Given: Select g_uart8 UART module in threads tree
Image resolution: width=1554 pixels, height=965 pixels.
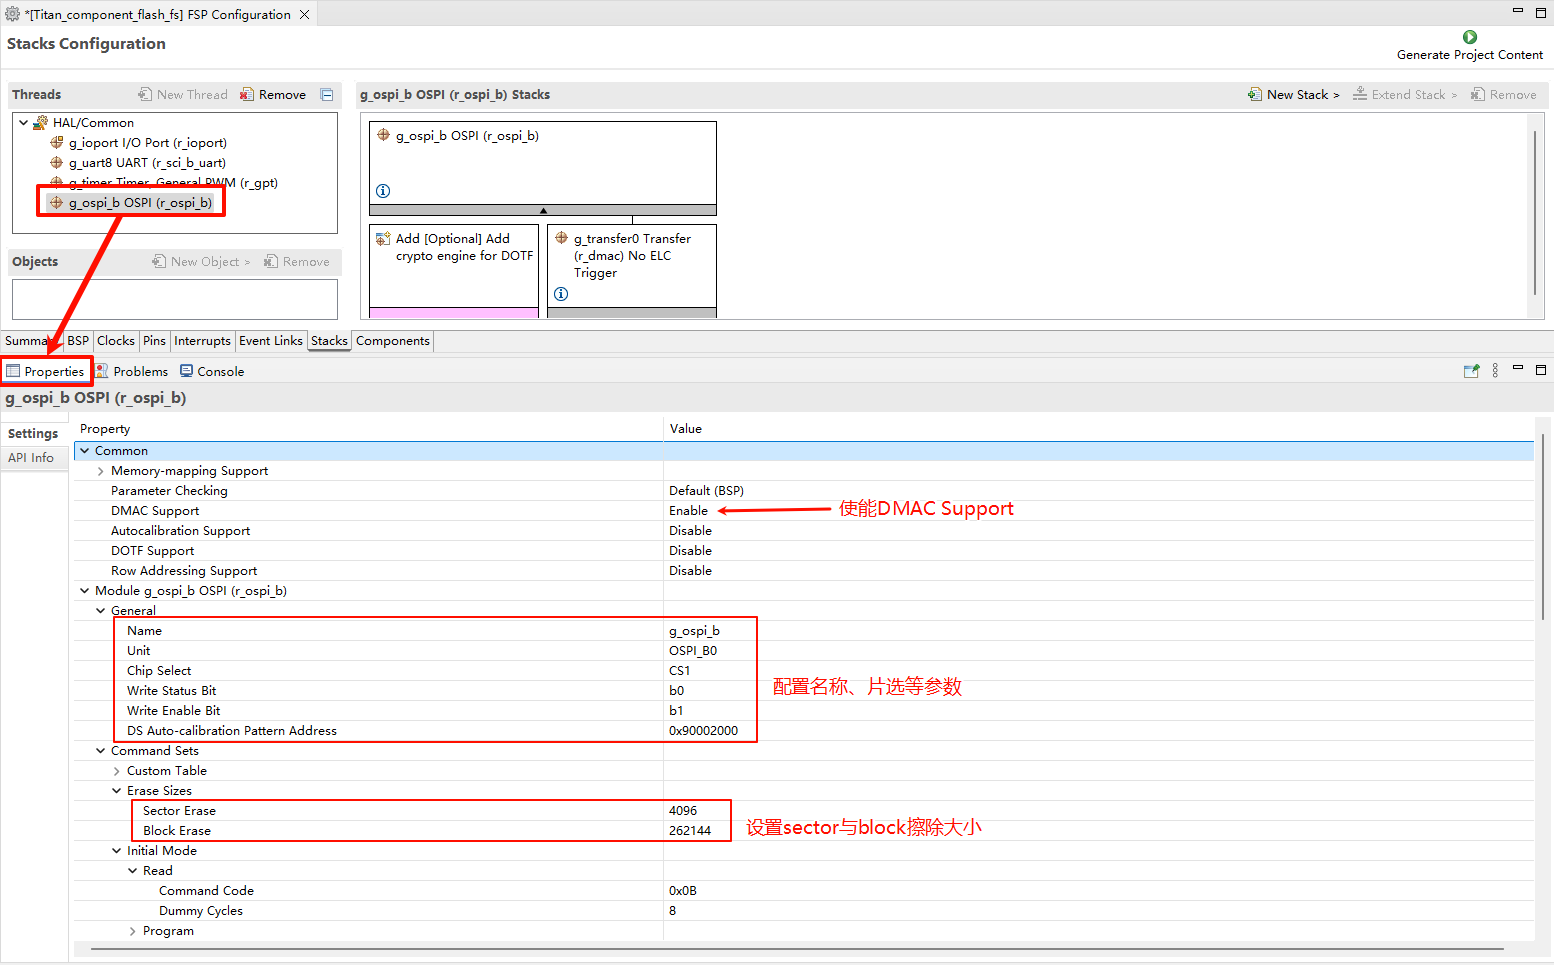Looking at the screenshot, I should click(146, 163).
